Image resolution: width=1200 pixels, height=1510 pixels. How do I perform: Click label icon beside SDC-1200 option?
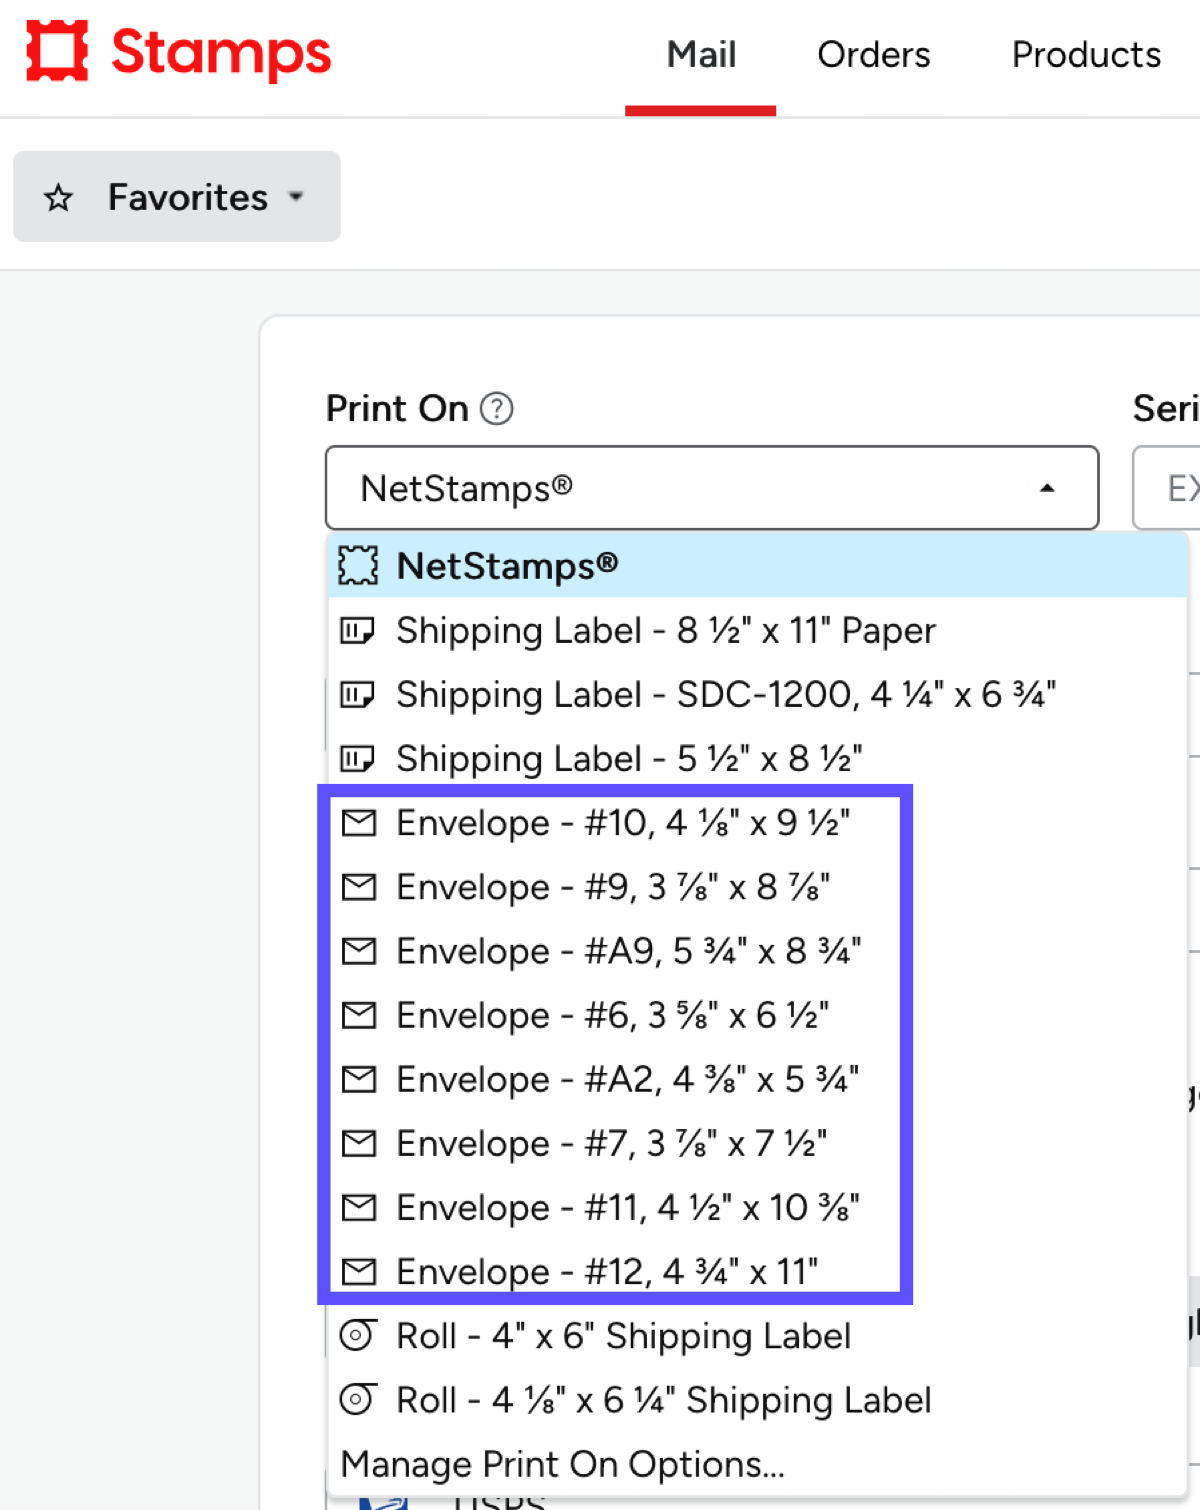(x=357, y=695)
